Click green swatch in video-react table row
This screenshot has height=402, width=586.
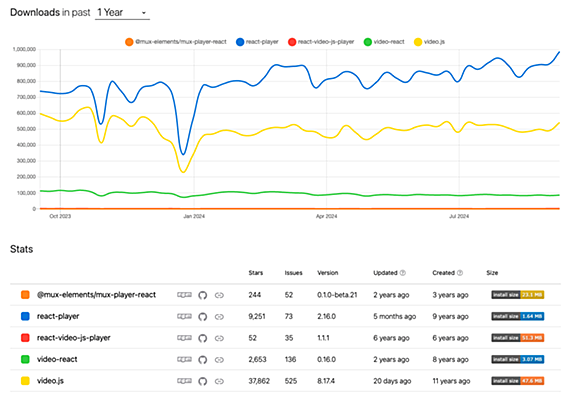click(x=25, y=359)
